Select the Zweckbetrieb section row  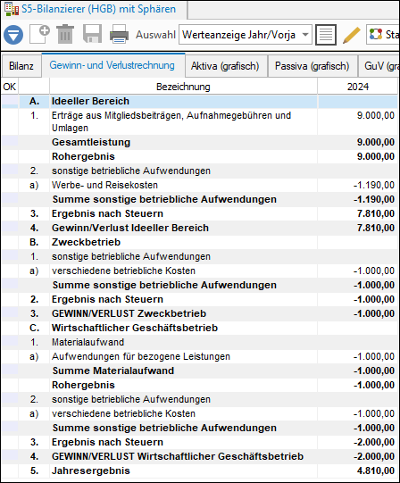tap(199, 242)
